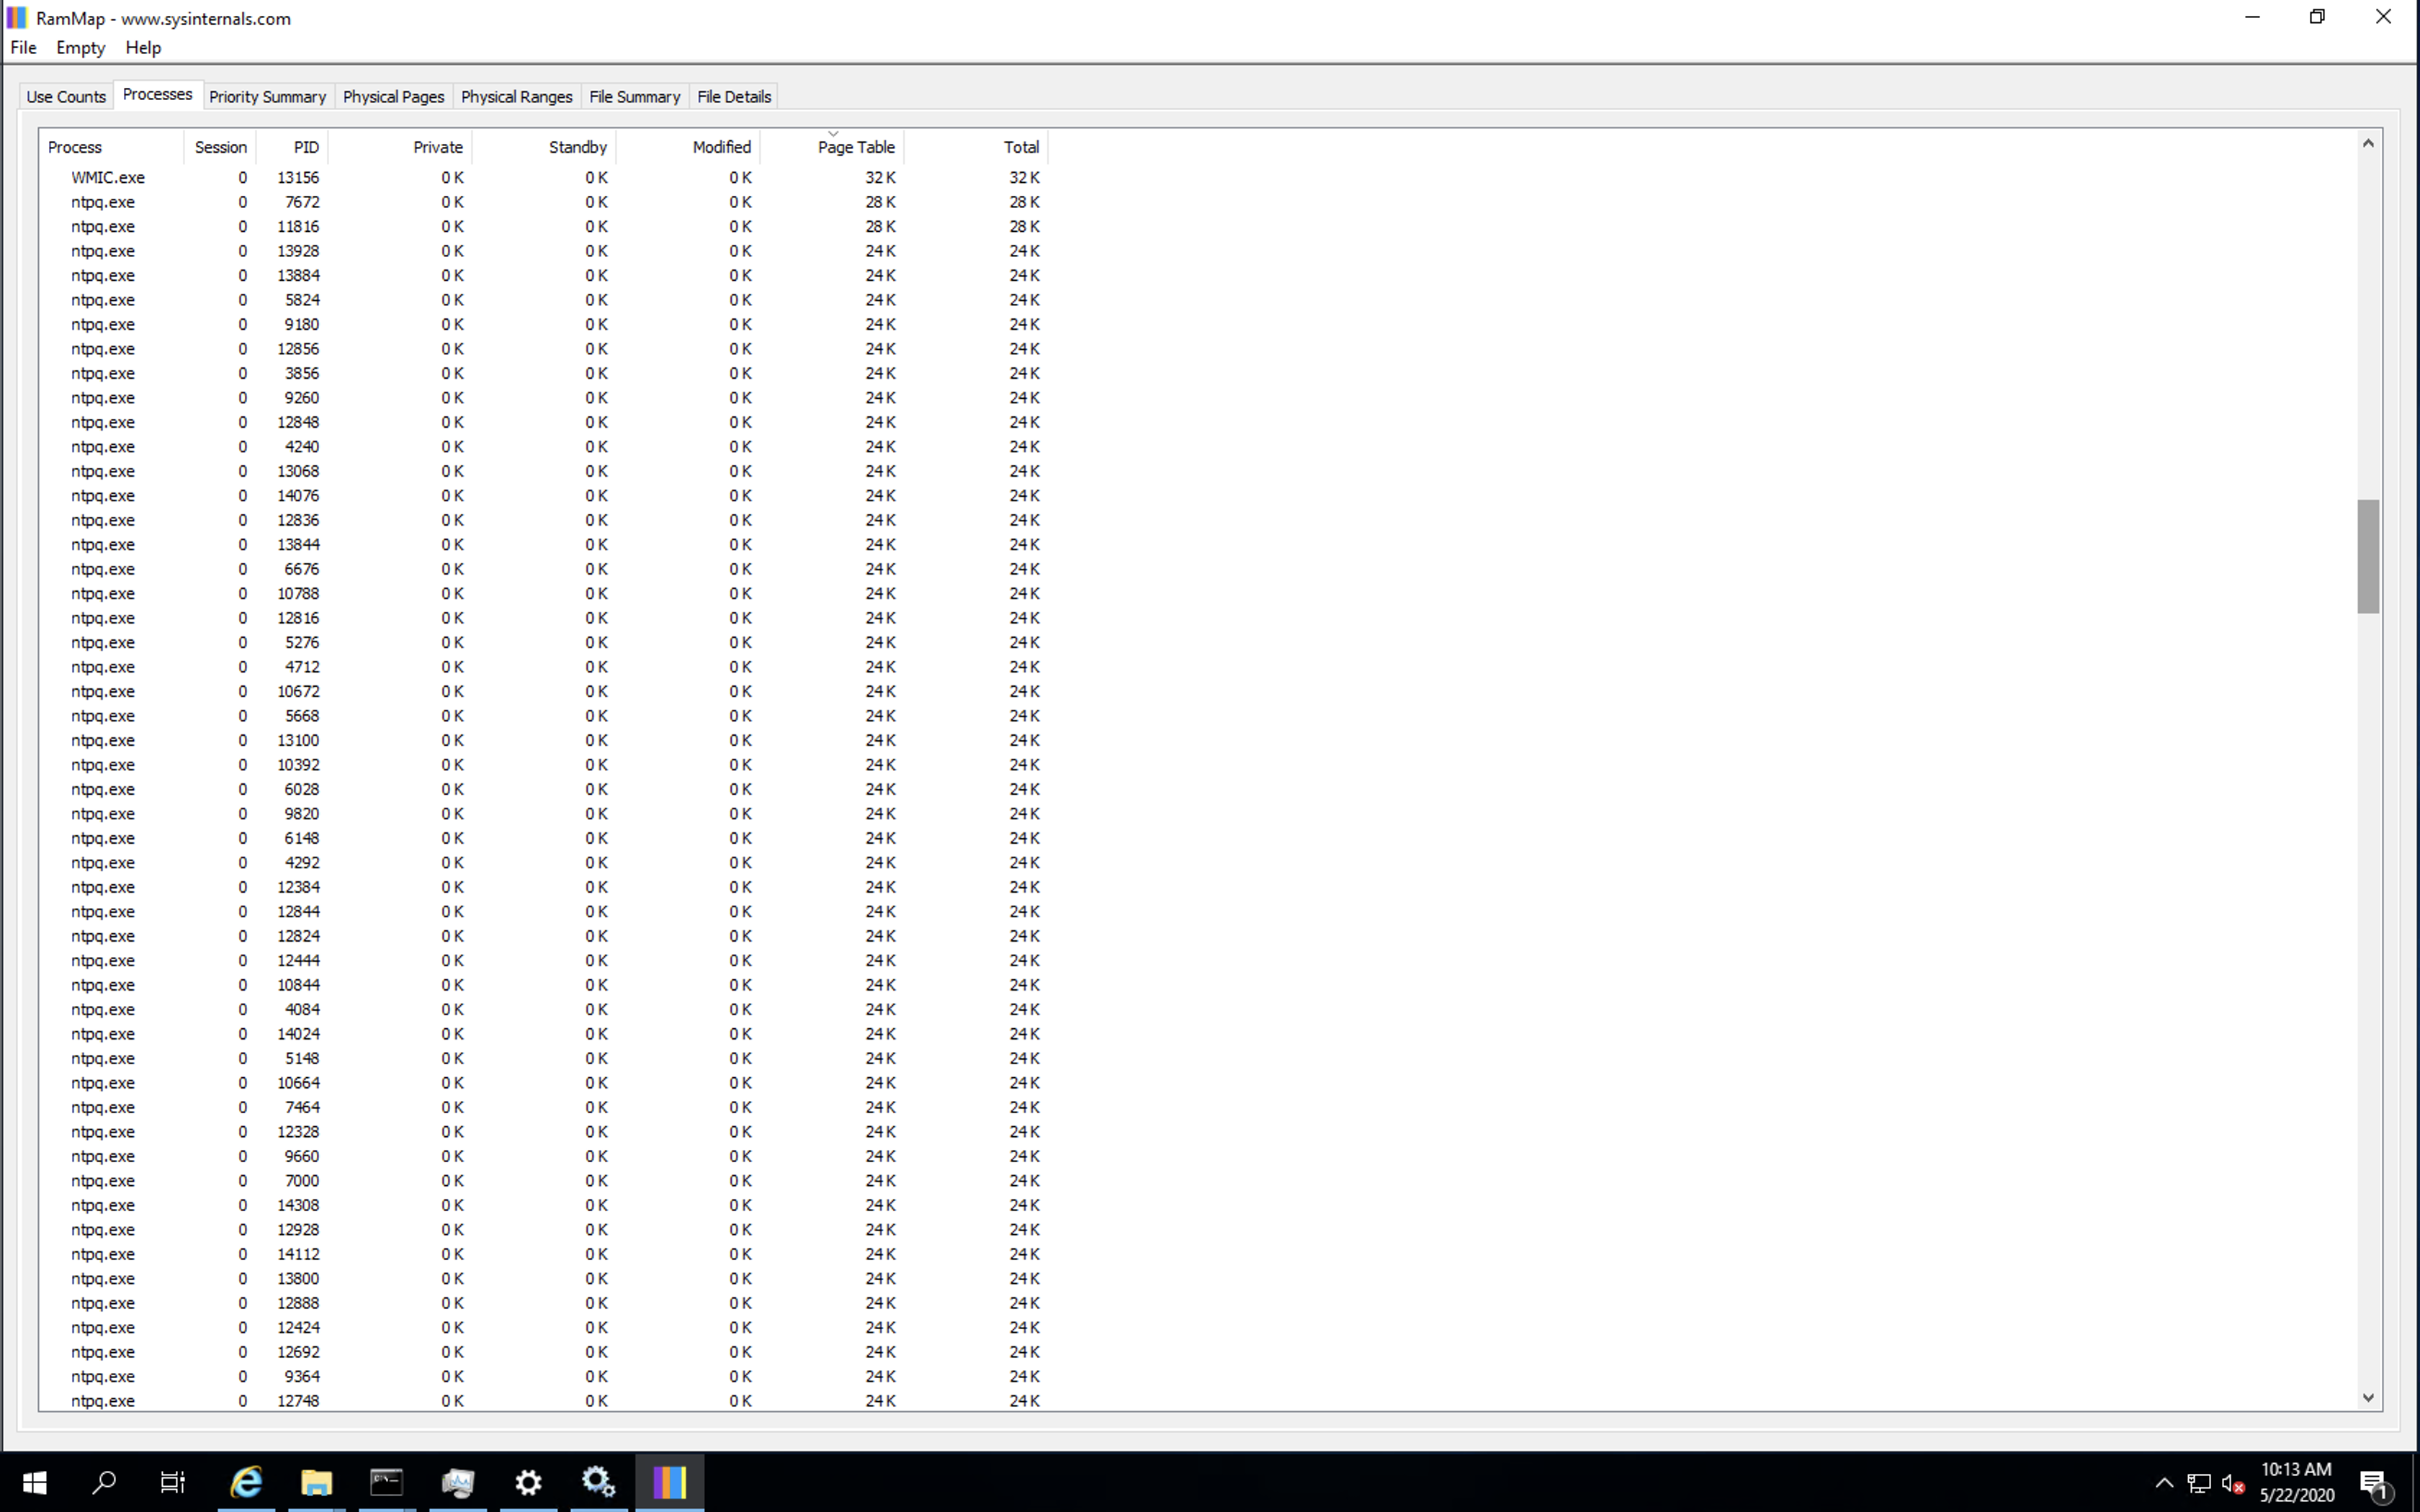Click PID 12856 in the list
The image size is (2420, 1512).
(298, 349)
